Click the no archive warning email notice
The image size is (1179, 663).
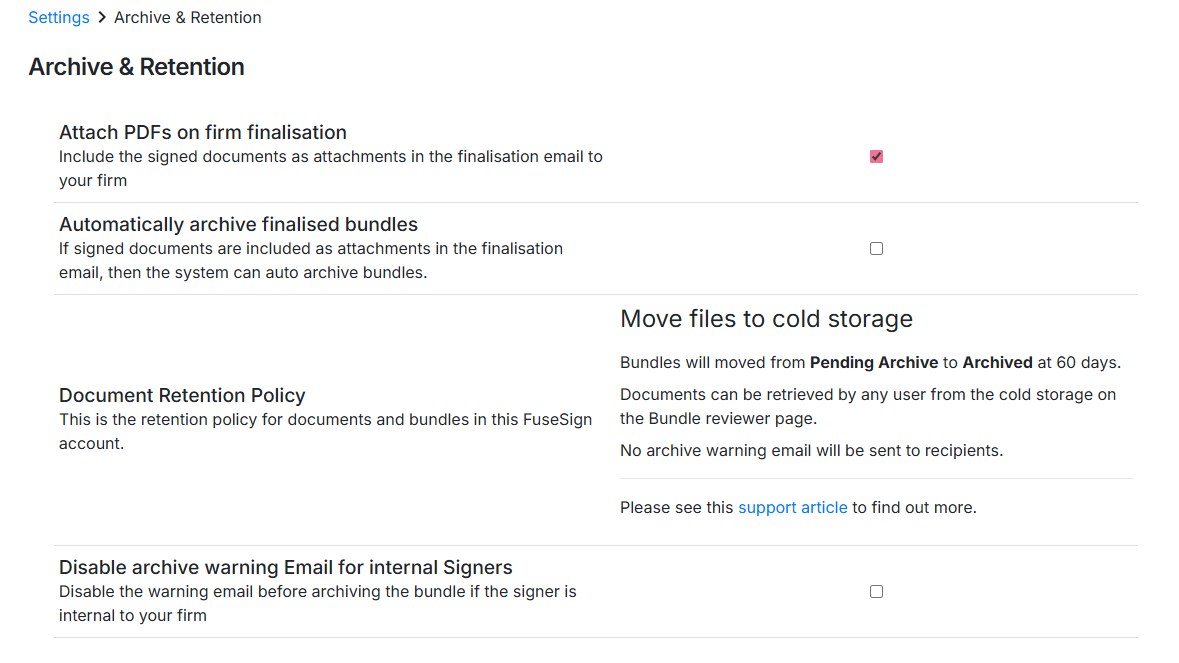click(811, 450)
